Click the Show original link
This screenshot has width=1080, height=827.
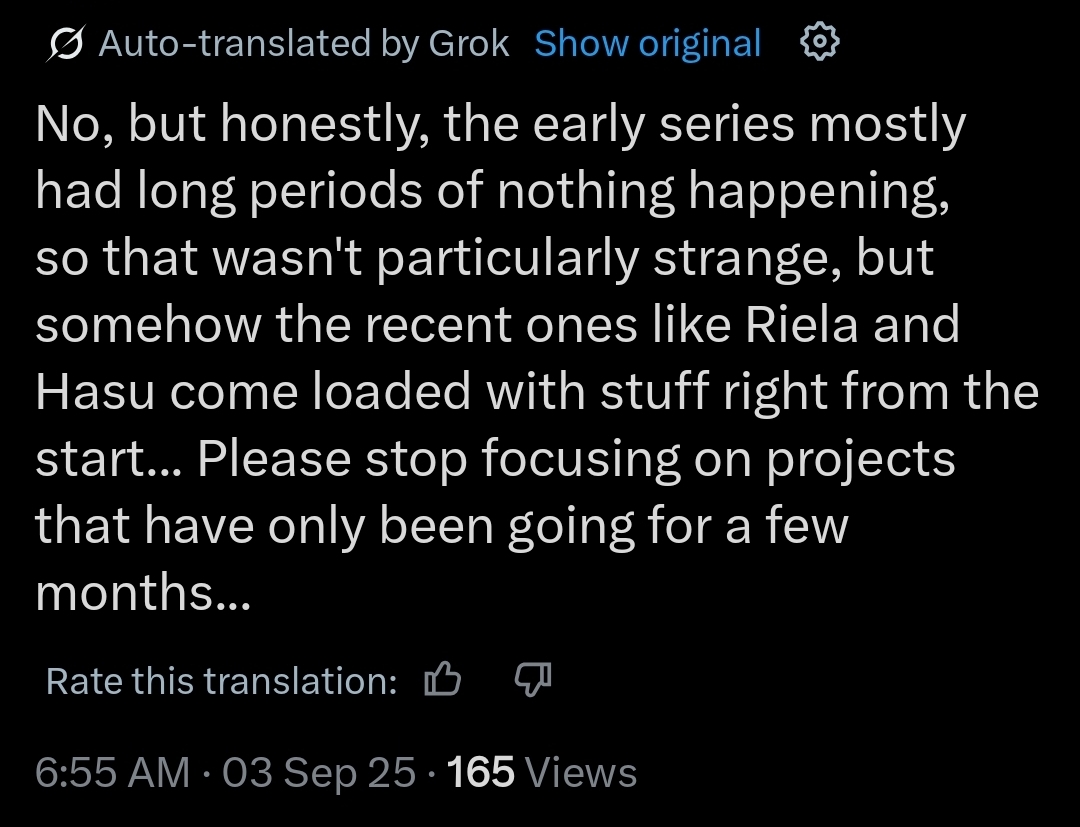point(647,43)
